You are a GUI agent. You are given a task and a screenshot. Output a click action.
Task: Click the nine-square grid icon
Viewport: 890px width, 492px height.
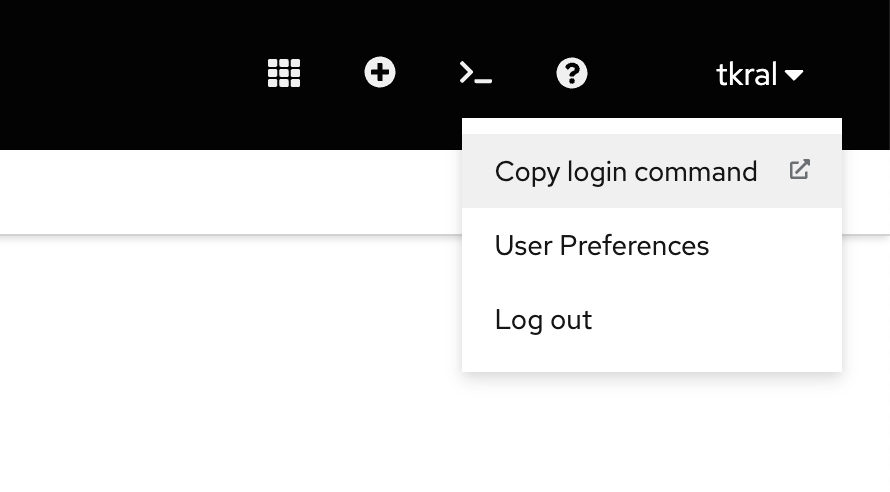click(284, 73)
